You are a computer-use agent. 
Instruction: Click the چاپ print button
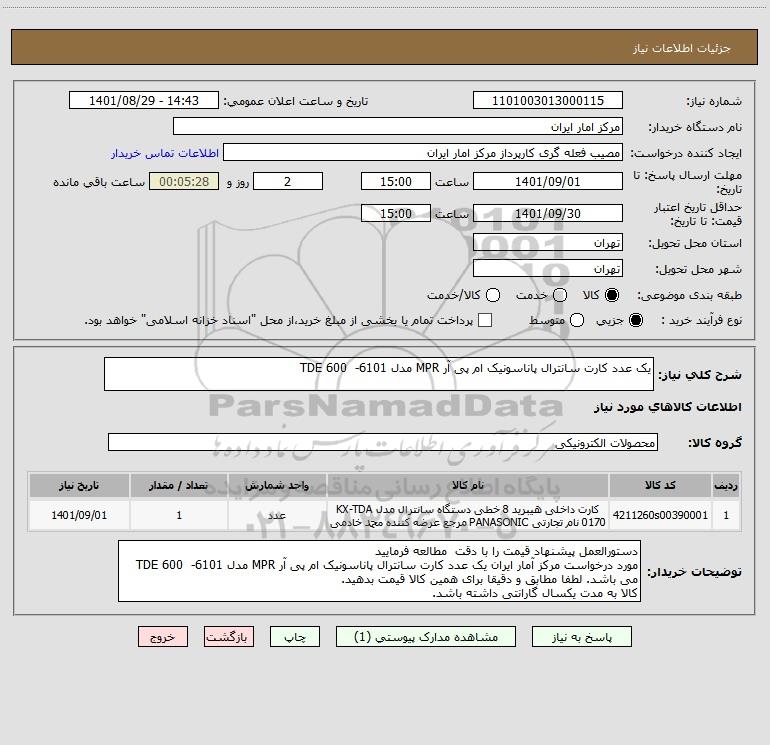click(x=295, y=637)
